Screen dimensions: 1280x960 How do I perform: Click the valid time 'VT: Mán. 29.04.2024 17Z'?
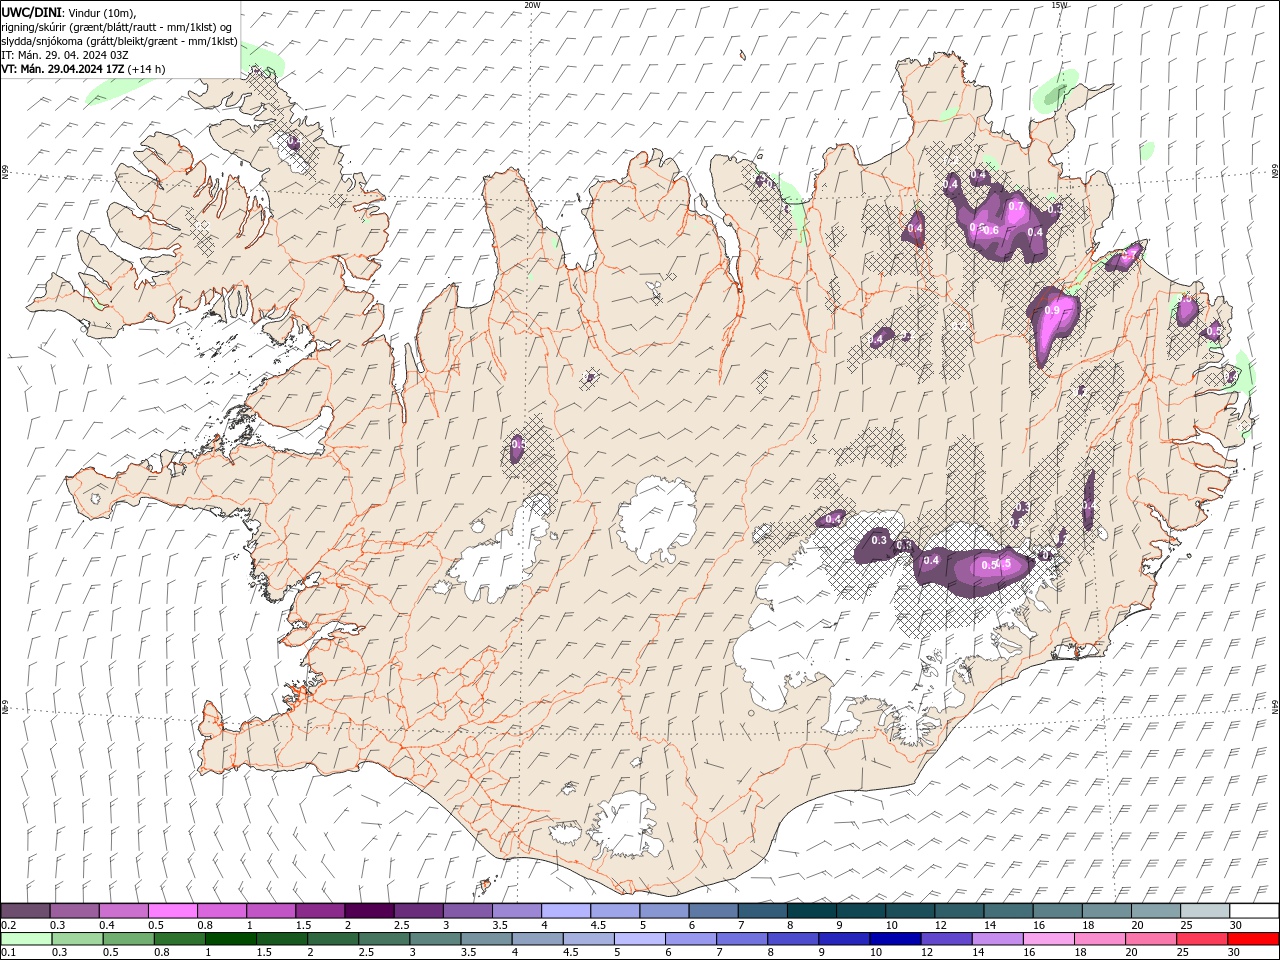[62, 69]
